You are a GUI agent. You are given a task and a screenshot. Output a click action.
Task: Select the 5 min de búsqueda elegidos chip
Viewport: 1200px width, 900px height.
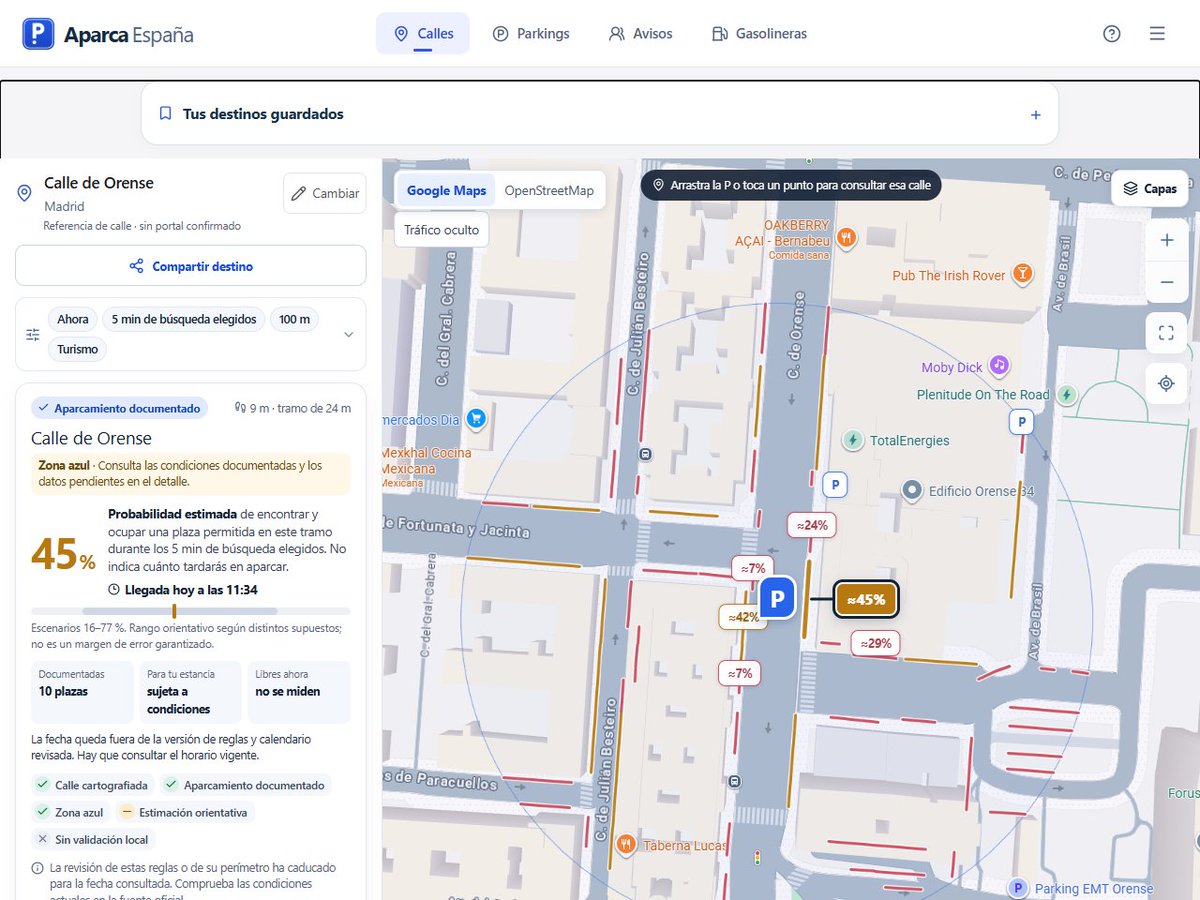(183, 320)
